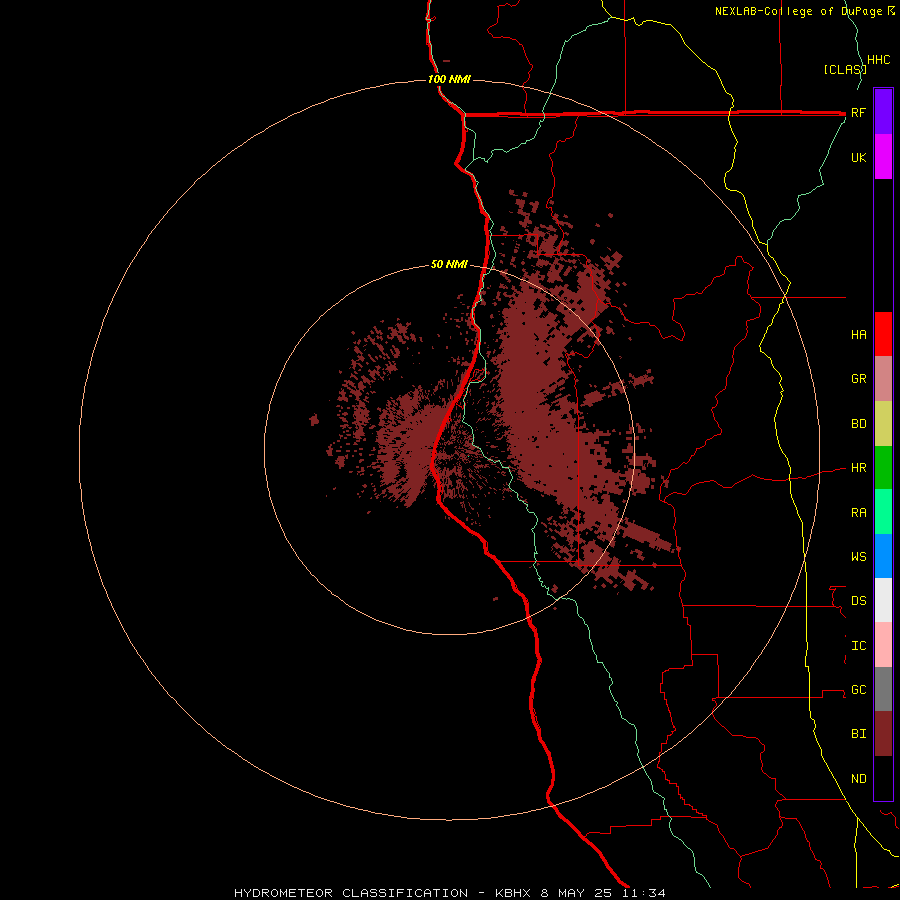Click the HHC product code label
Screen dimensions: 900x900
click(879, 60)
